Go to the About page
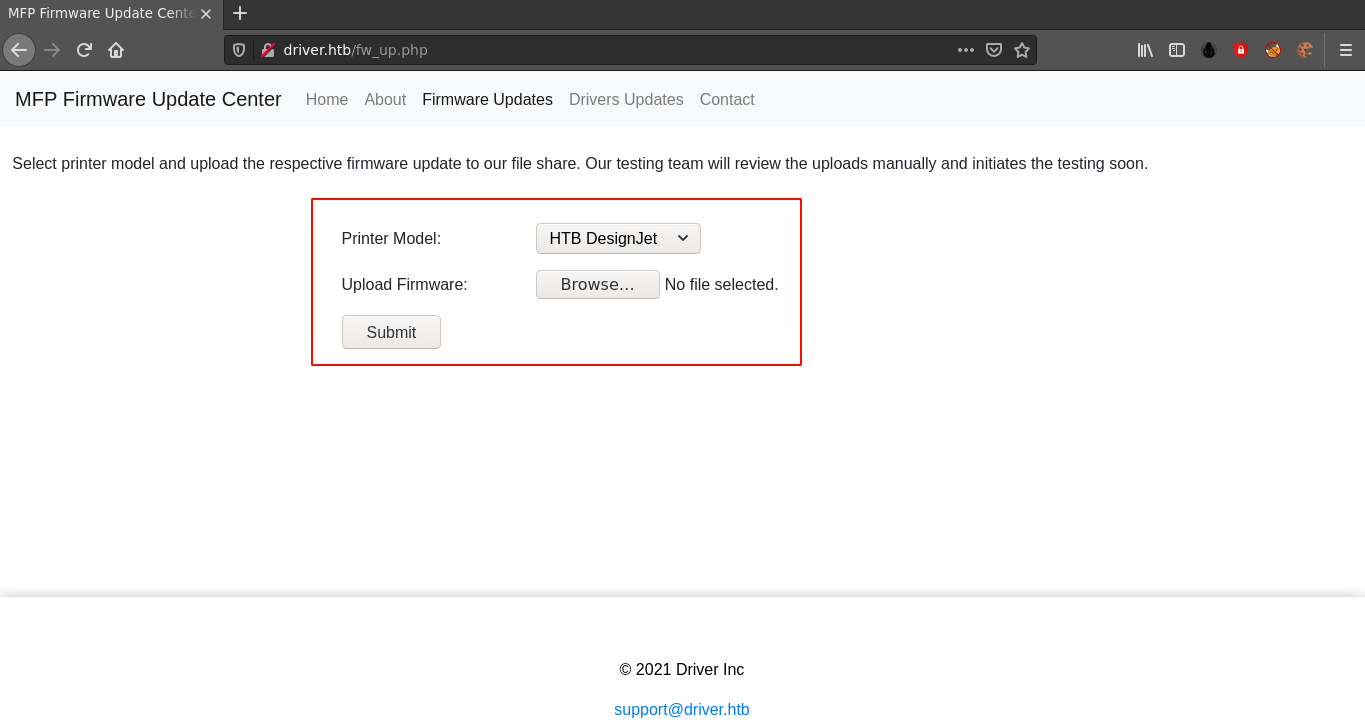 pos(385,100)
